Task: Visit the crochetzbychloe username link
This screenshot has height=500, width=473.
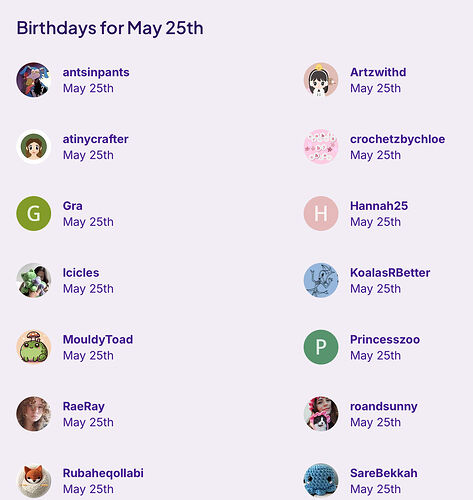Action: point(397,139)
